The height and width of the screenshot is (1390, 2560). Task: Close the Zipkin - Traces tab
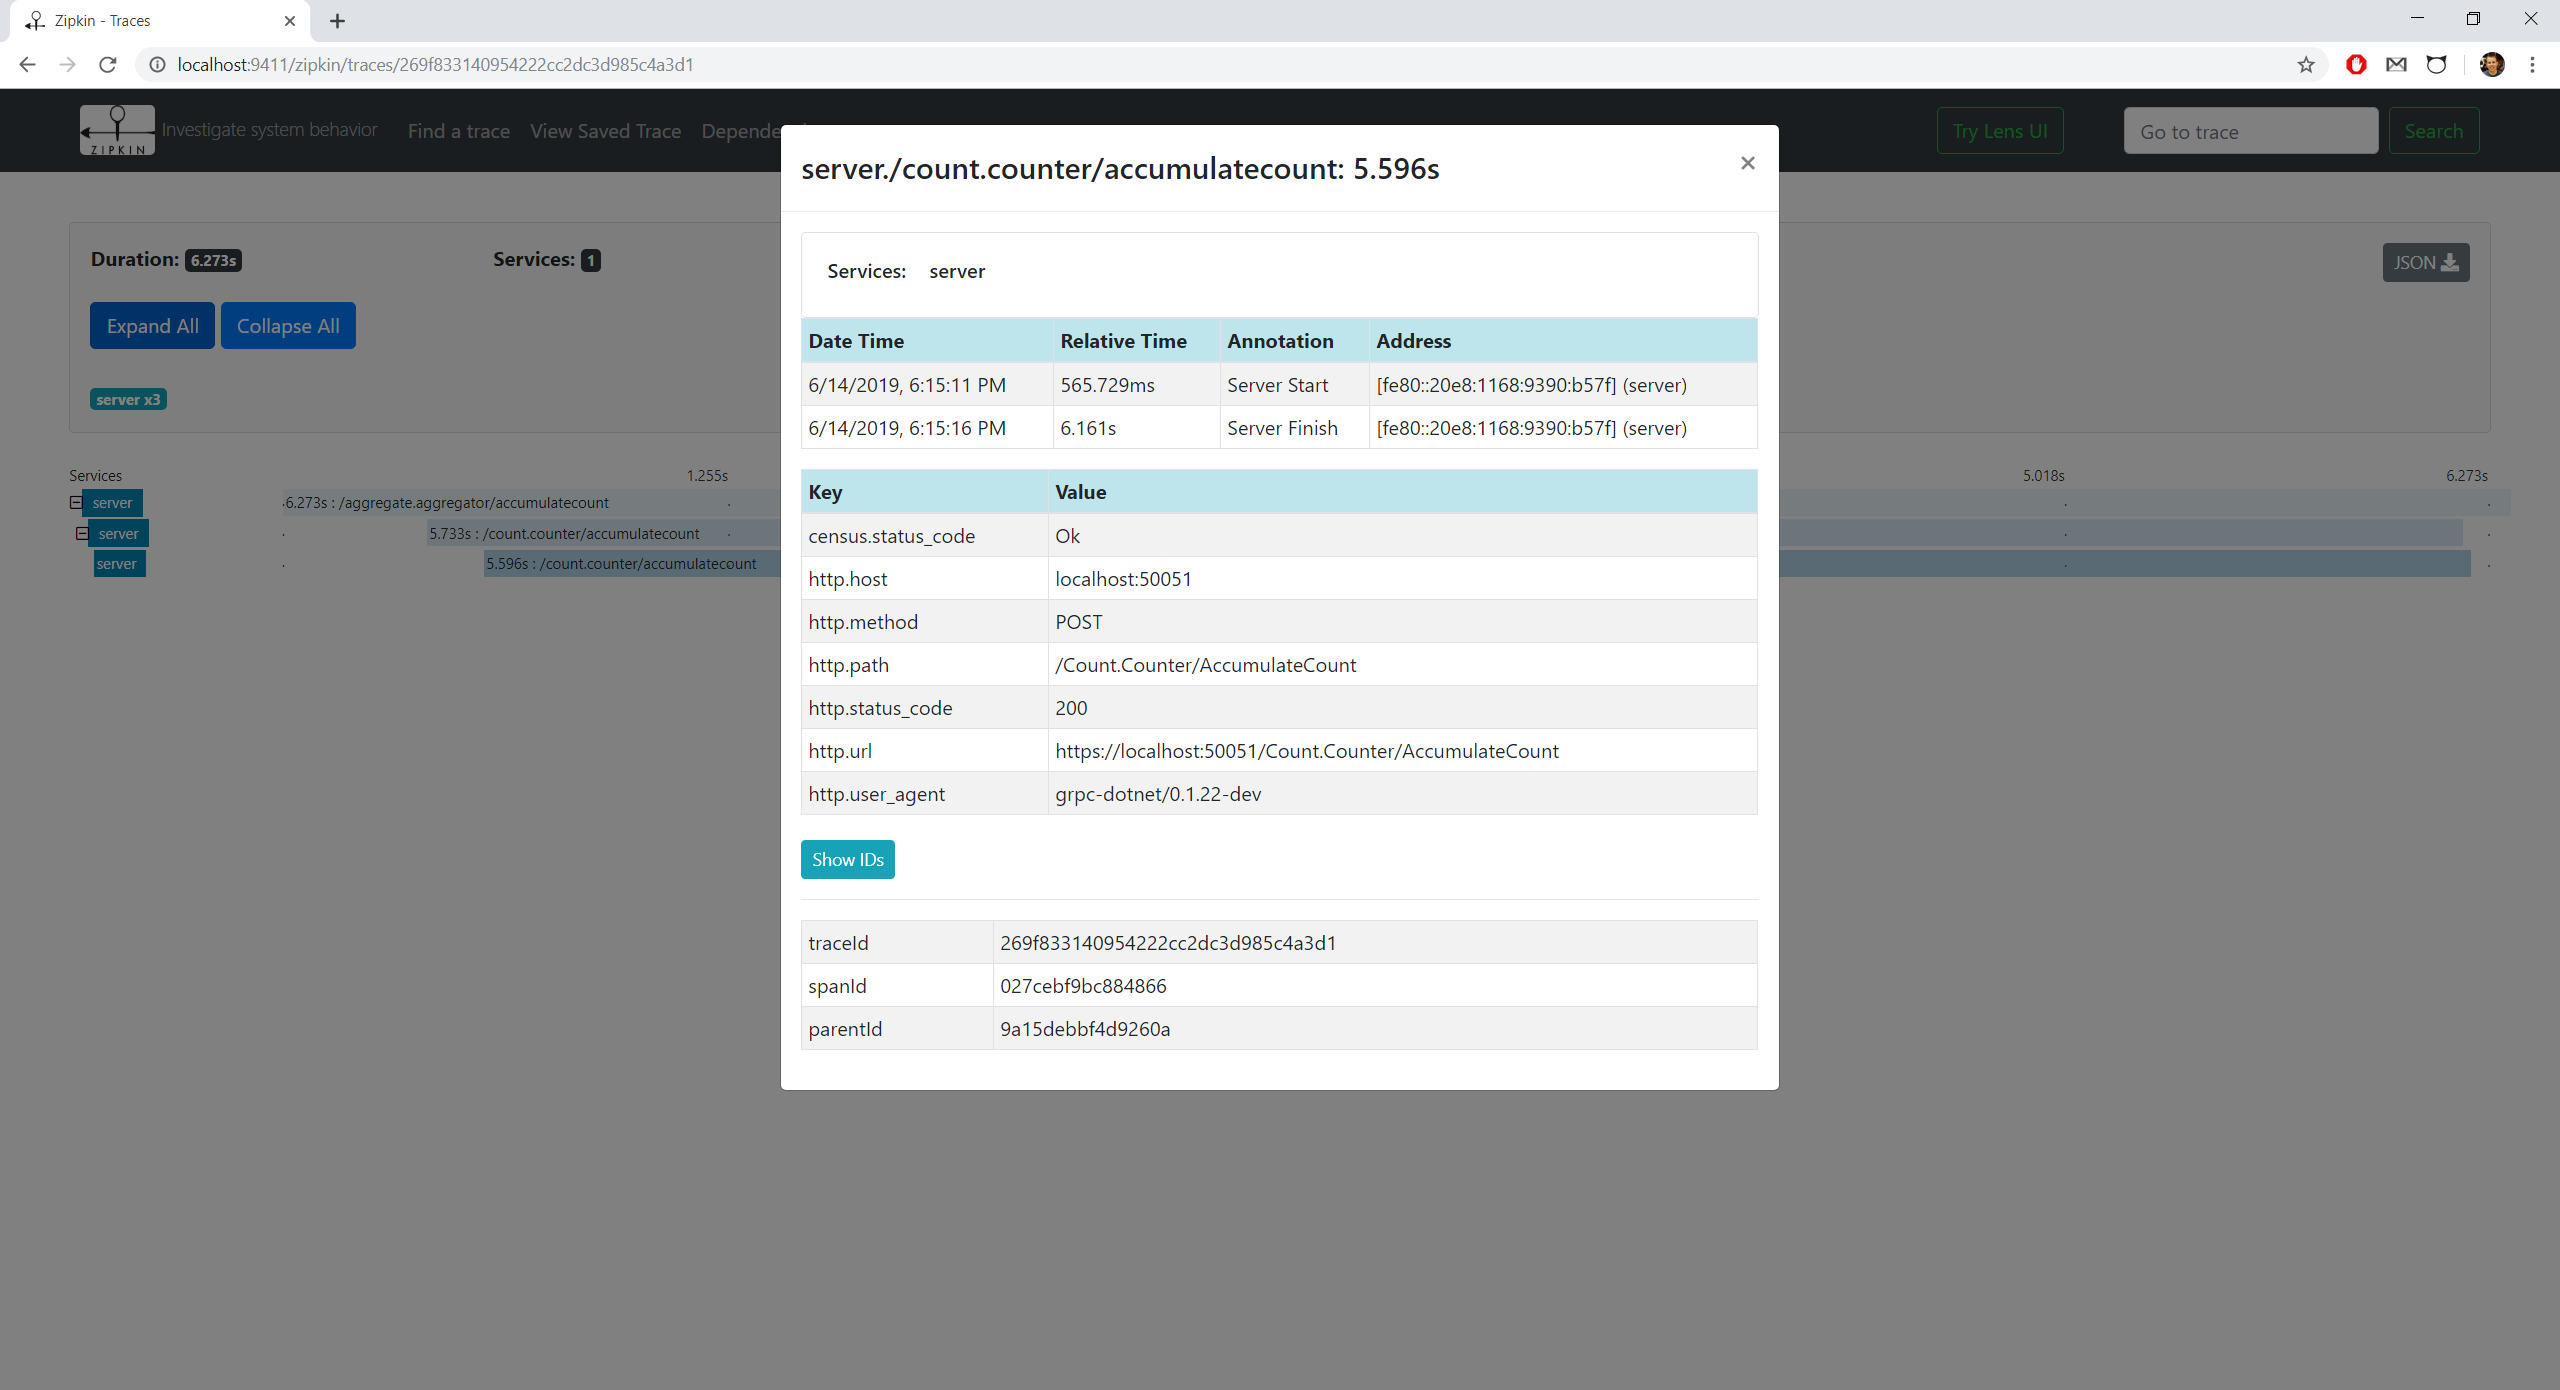(290, 21)
